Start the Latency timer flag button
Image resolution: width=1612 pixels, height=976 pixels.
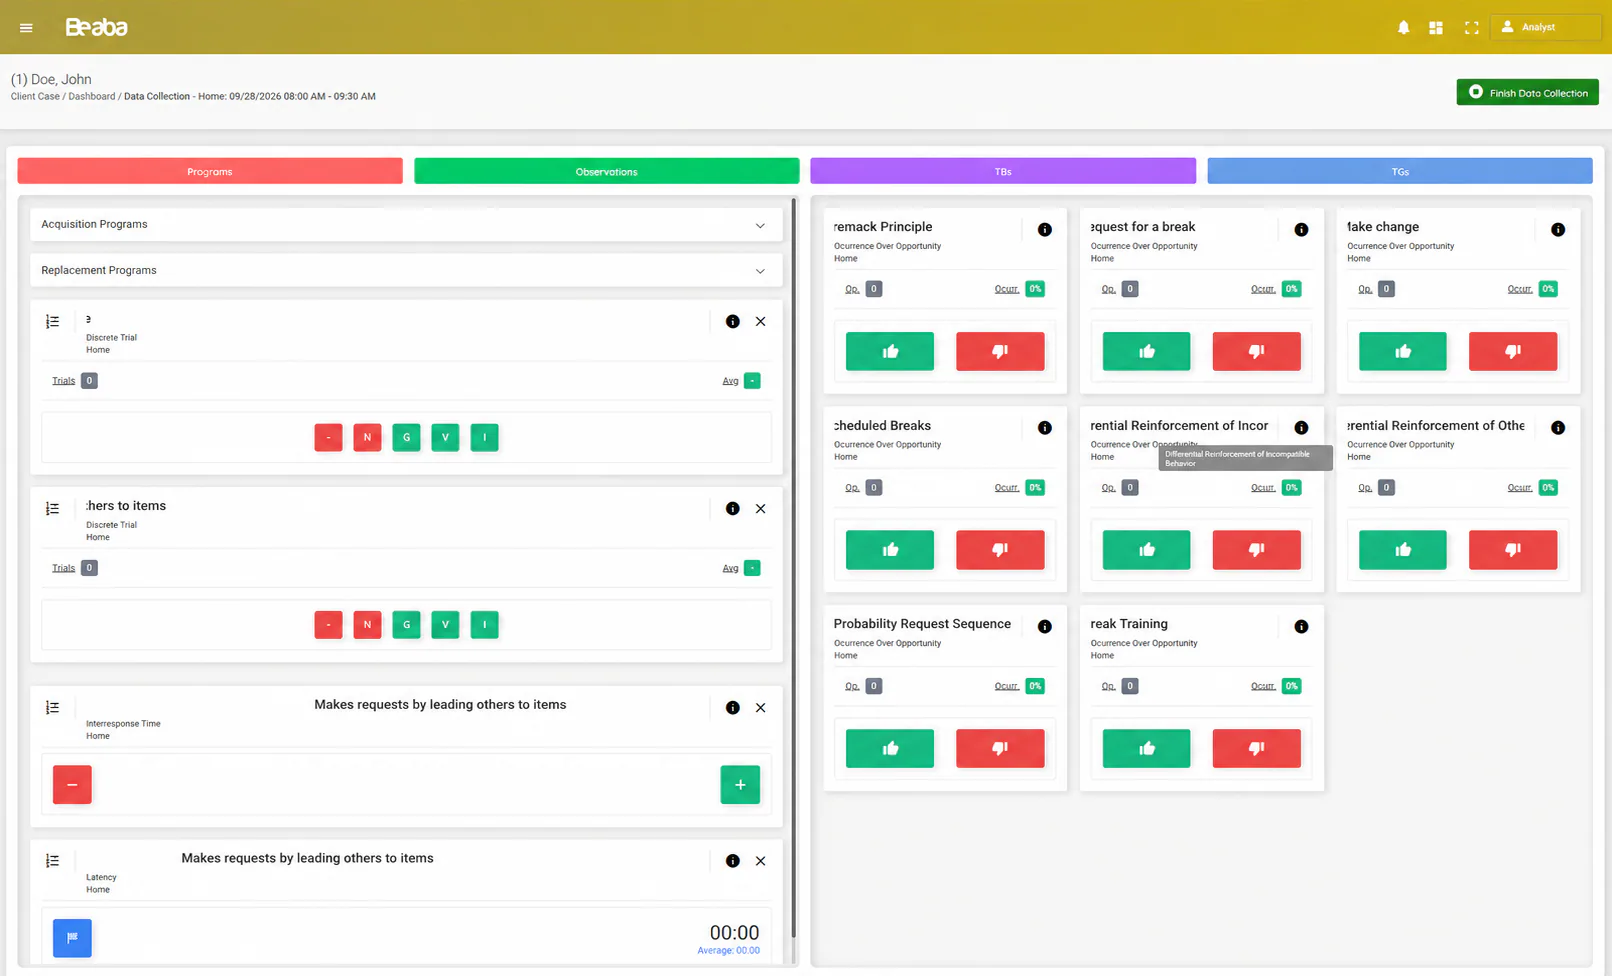(x=72, y=938)
